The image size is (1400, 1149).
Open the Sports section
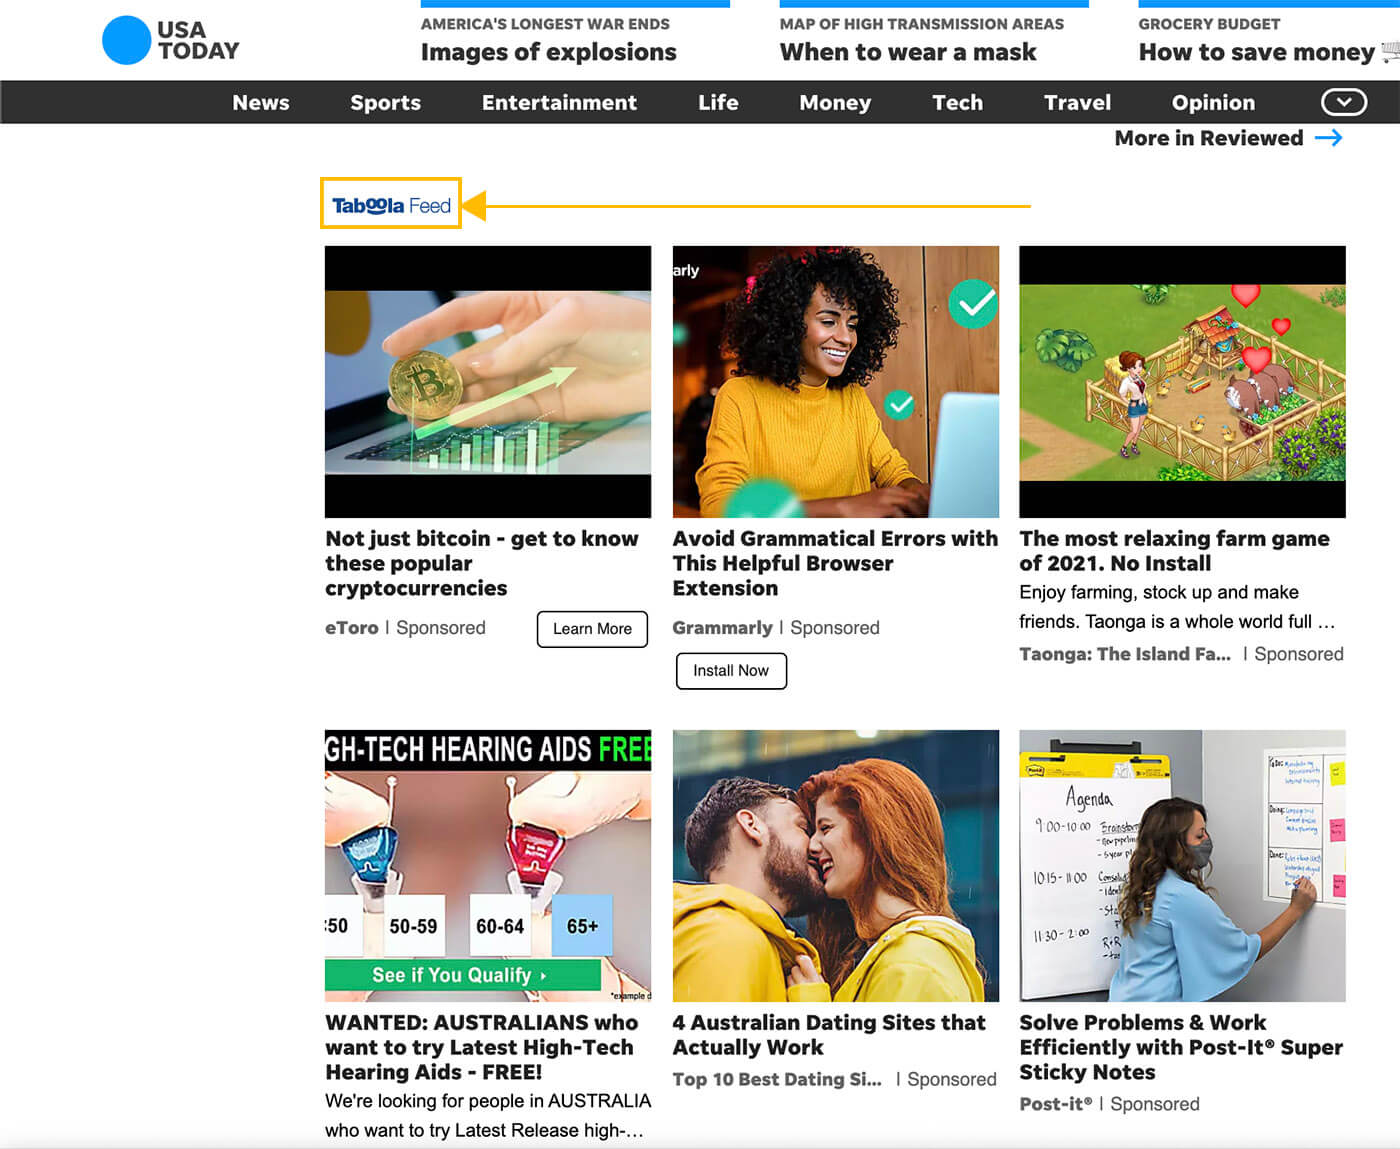tap(385, 103)
